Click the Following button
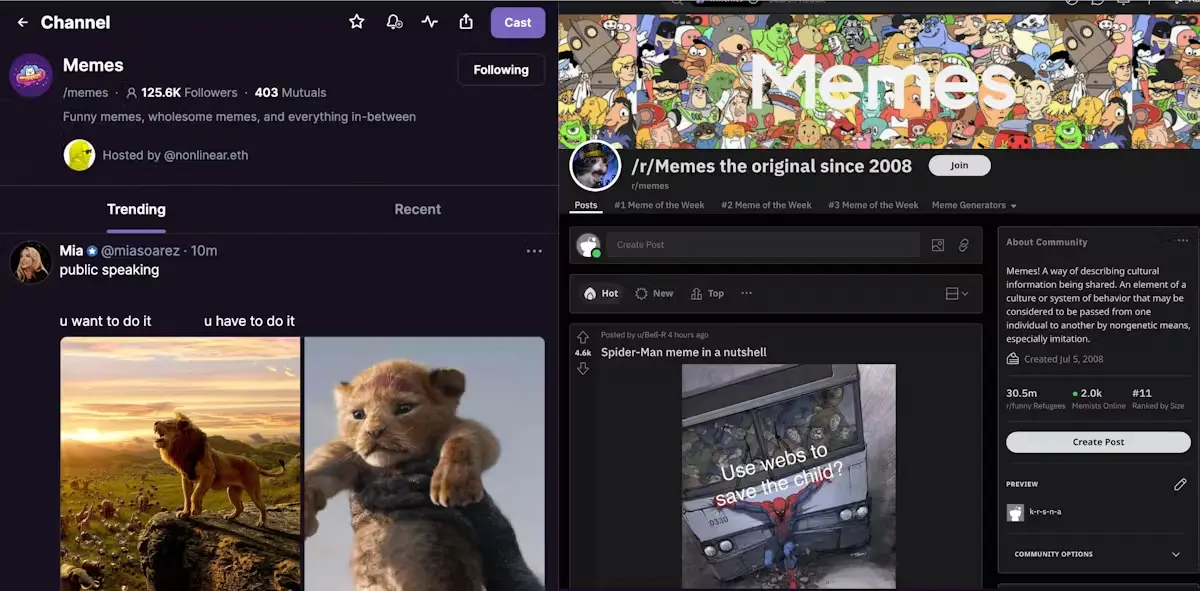 [x=501, y=70]
